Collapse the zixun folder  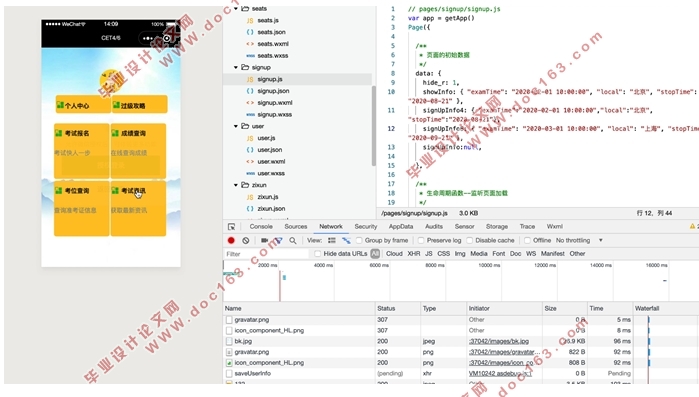(236, 185)
